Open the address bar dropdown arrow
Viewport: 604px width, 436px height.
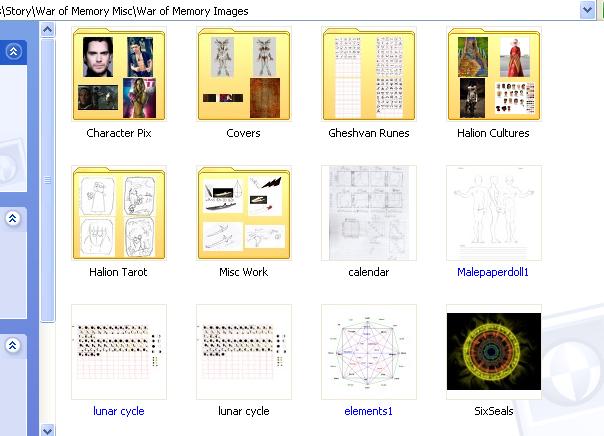[587, 9]
